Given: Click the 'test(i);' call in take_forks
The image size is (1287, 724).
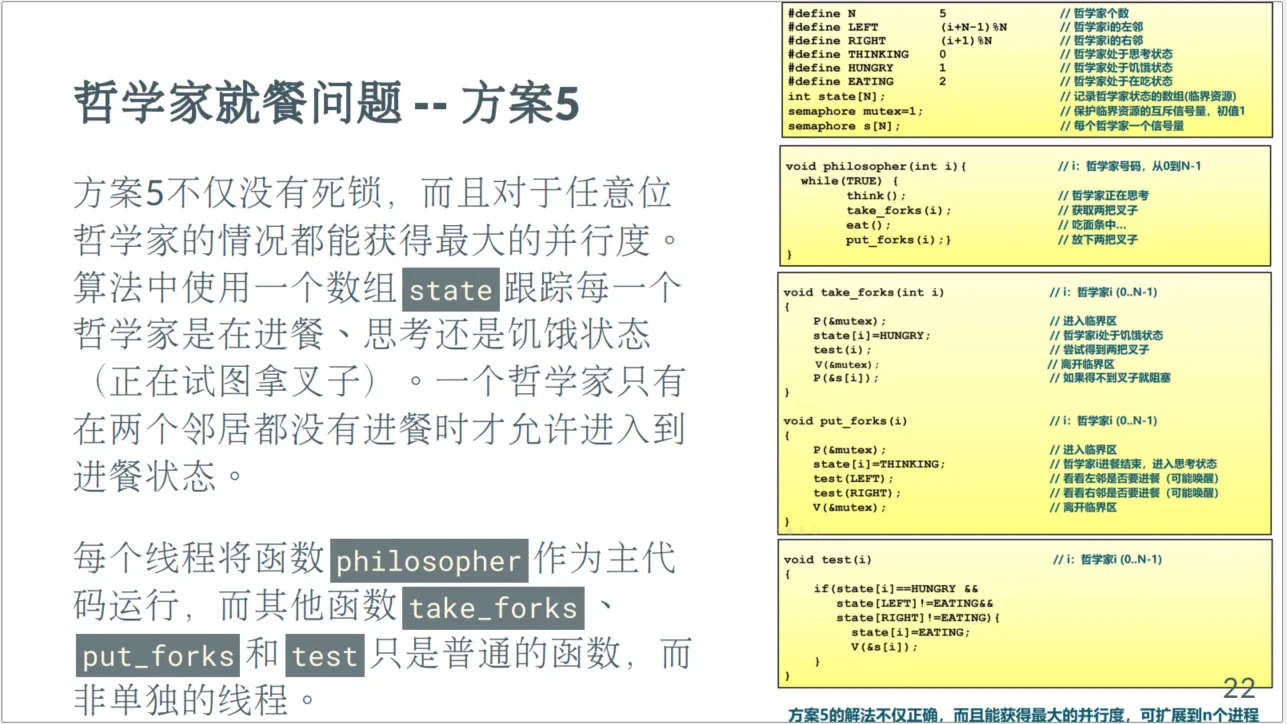Looking at the screenshot, I should (843, 350).
